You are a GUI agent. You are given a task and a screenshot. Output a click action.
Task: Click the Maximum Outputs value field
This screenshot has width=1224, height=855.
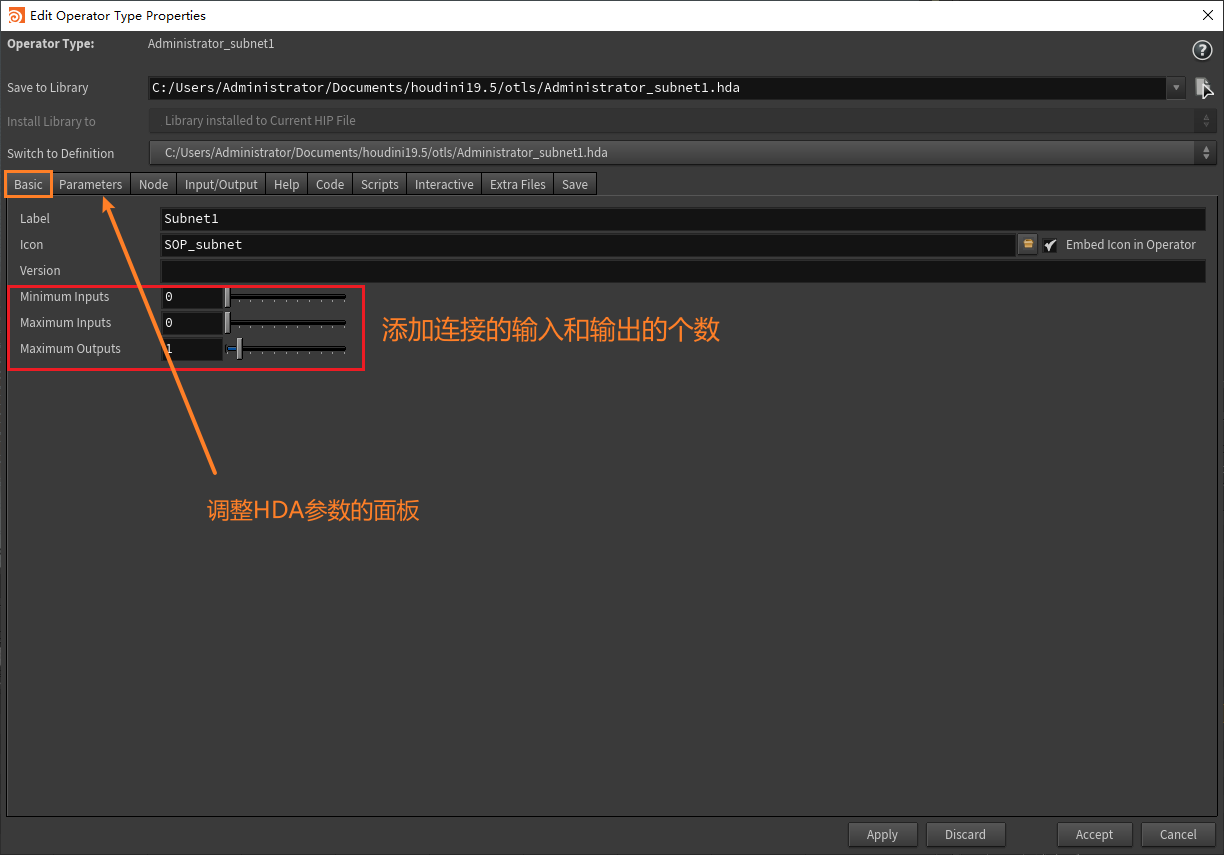tap(192, 349)
